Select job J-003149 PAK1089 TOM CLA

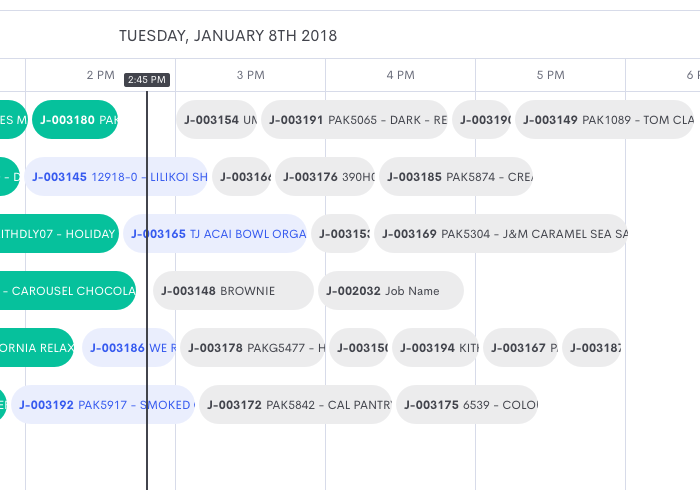(x=604, y=120)
